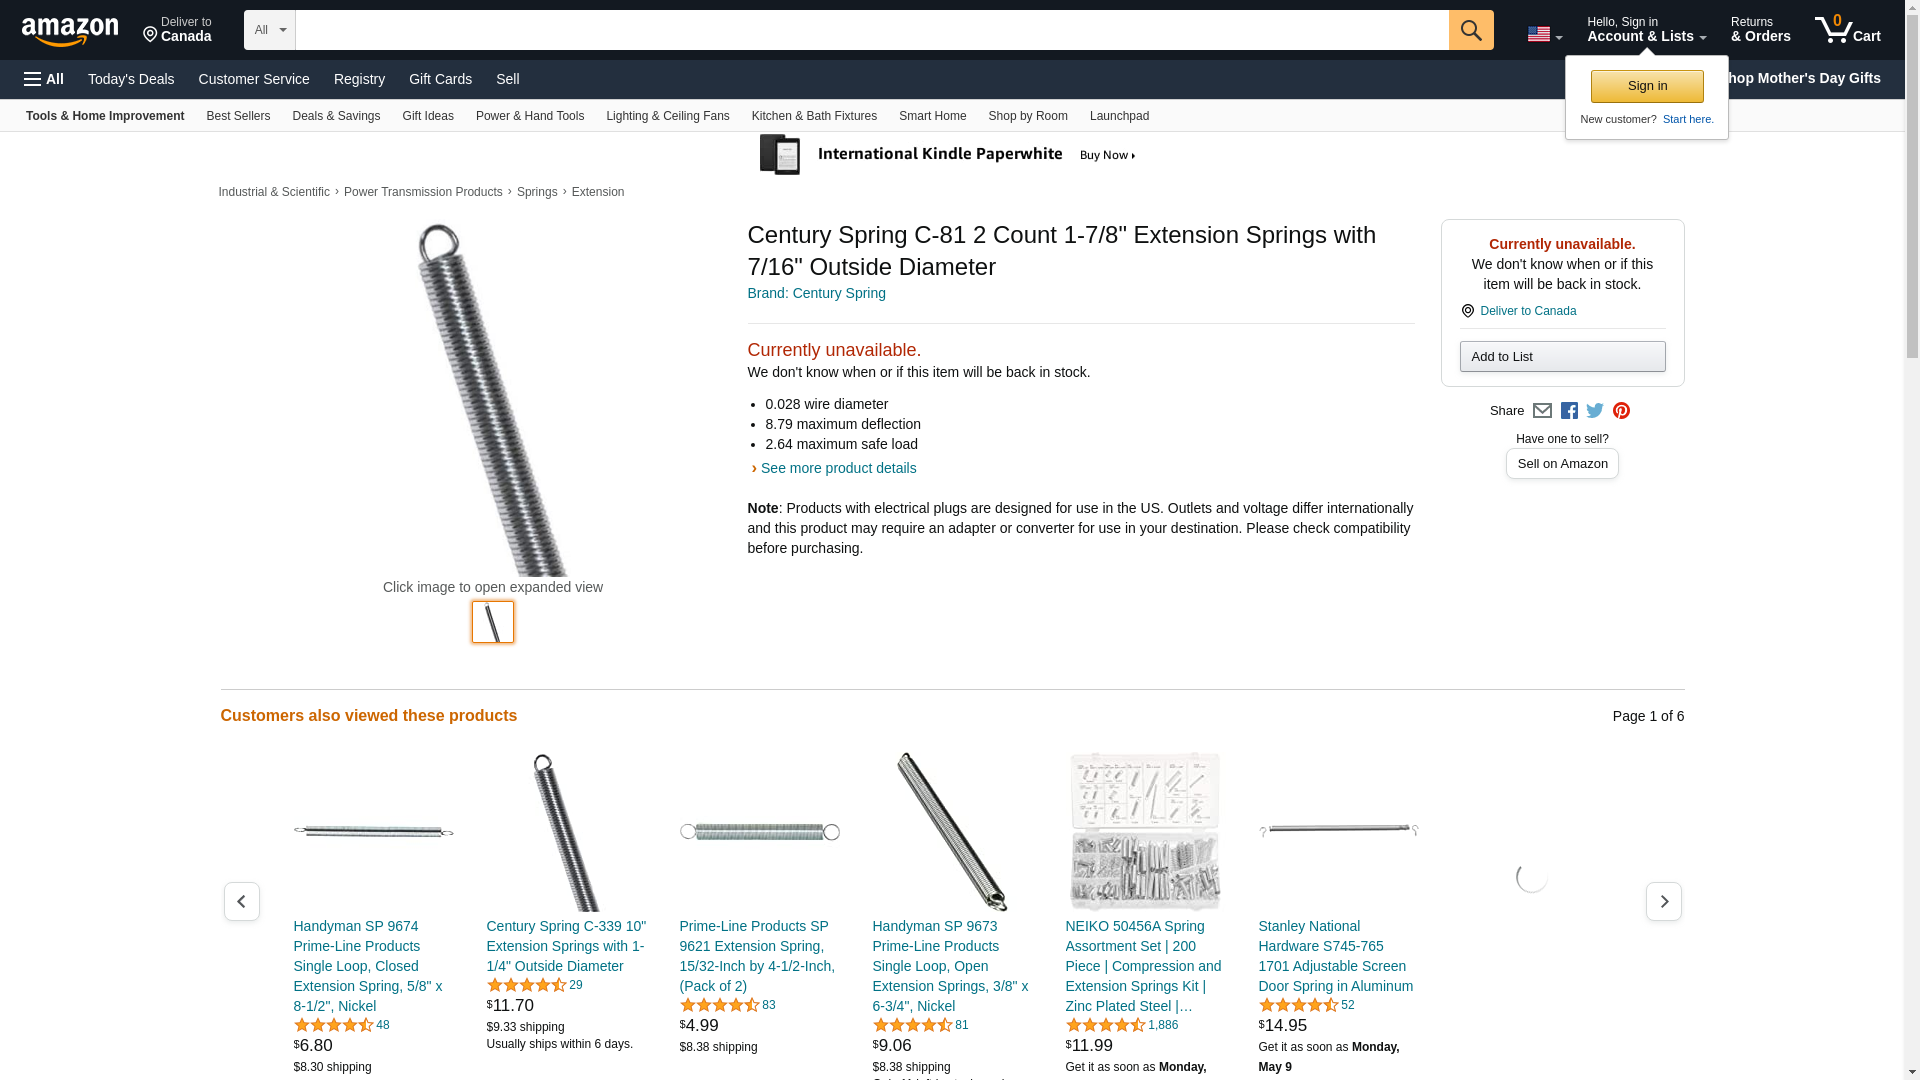The height and width of the screenshot is (1080, 1920).
Task: Click the yellow Sign in button
Action: tap(1647, 86)
